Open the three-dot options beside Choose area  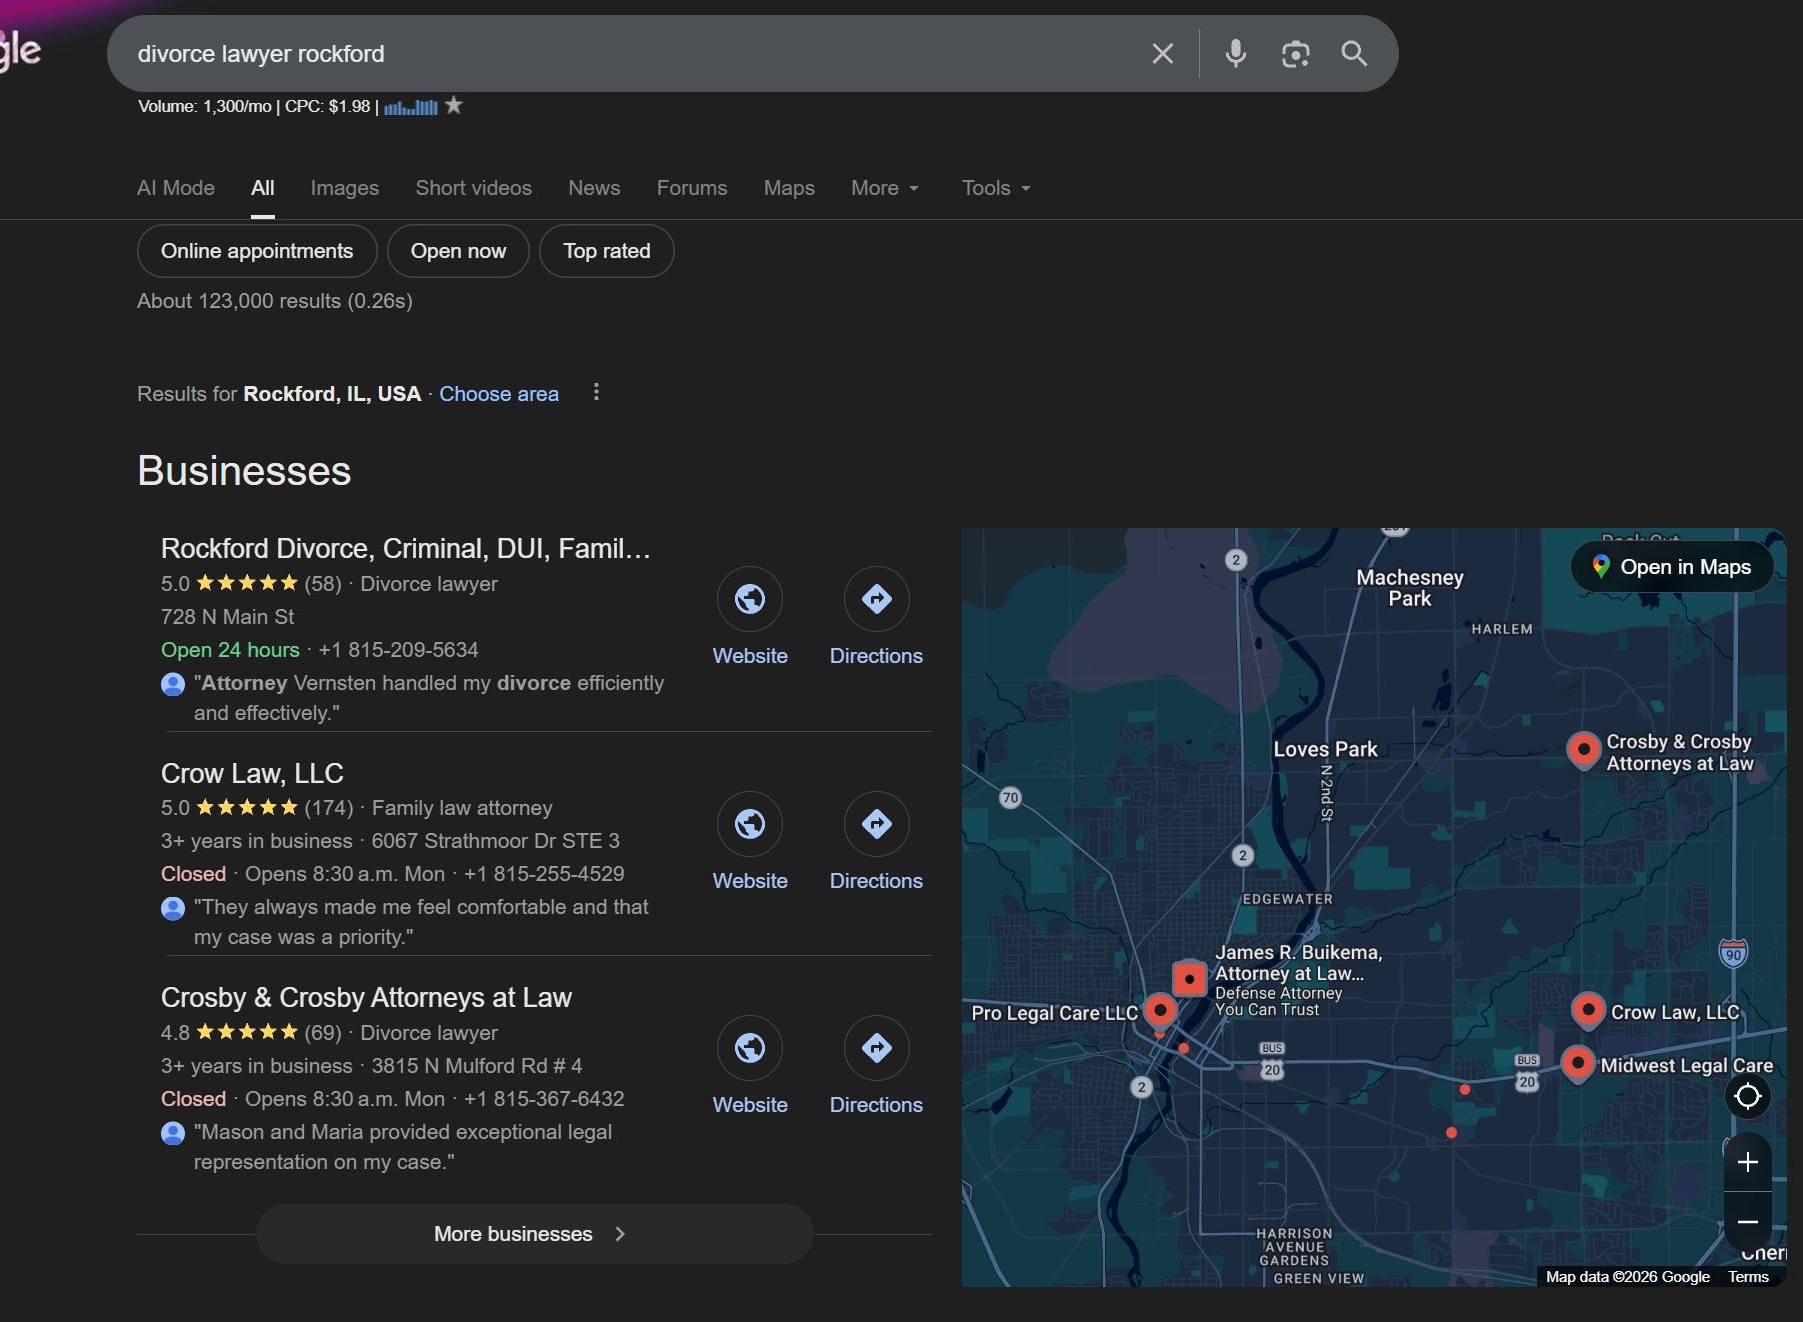[x=596, y=393]
